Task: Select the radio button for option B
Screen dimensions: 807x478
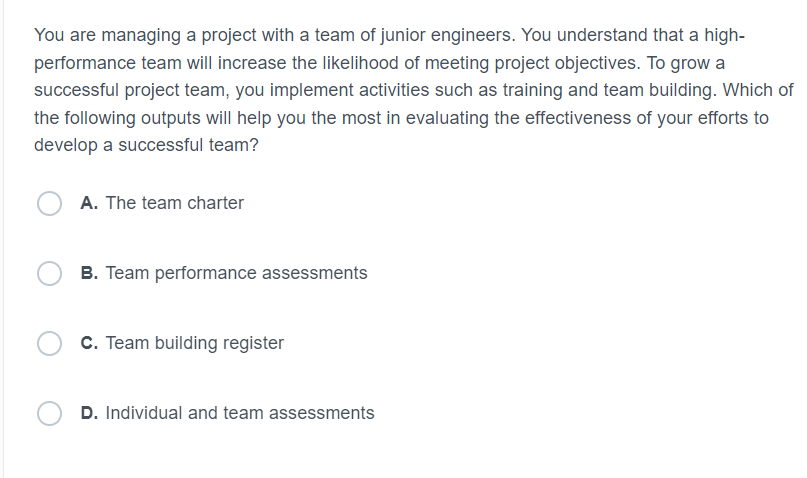Action: (49, 273)
